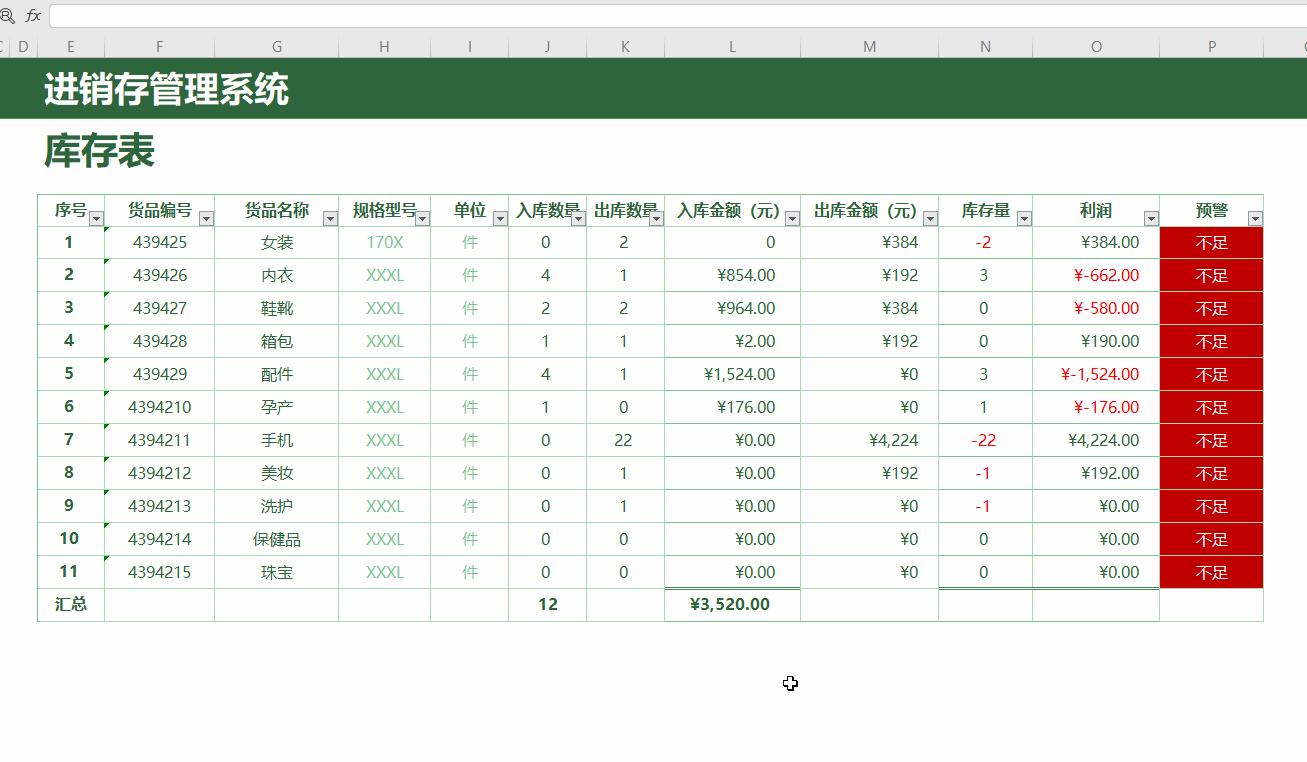Select the cell containing 珠宝
The height and width of the screenshot is (762, 1307).
(x=276, y=572)
